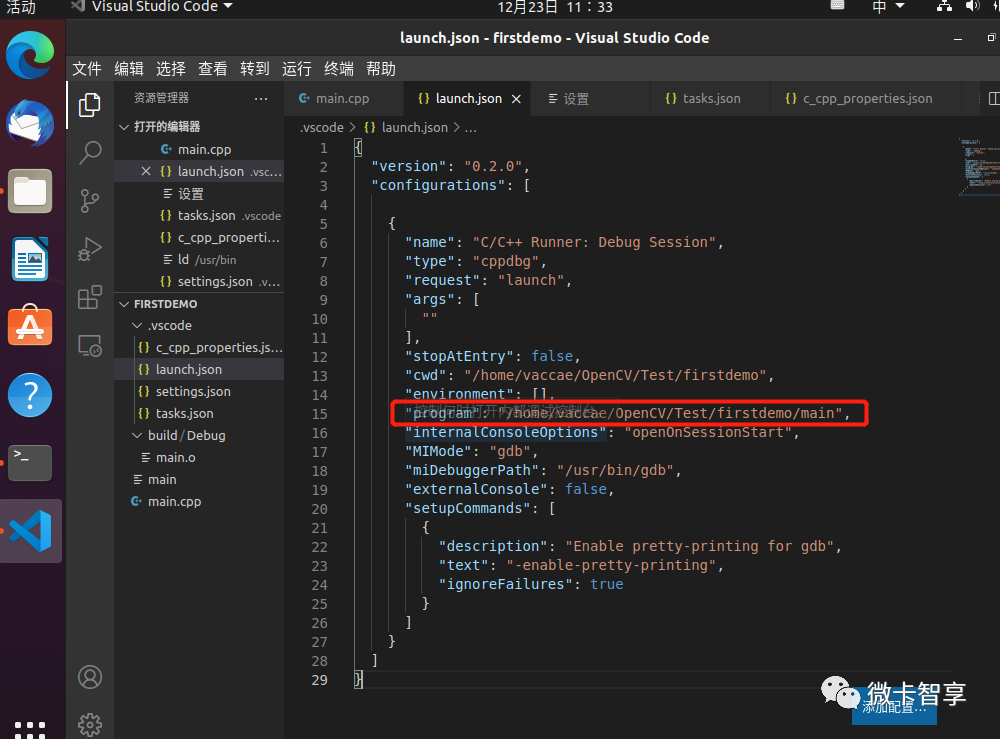Open the Explorer view in activity bar
Image resolution: width=1000 pixels, height=739 pixels.
tap(89, 105)
